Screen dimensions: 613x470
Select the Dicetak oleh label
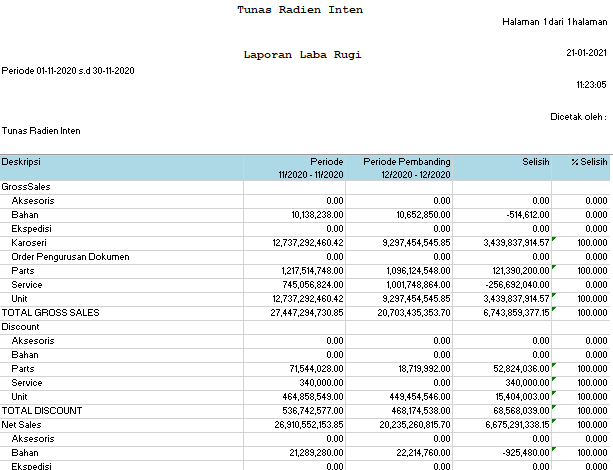579,117
